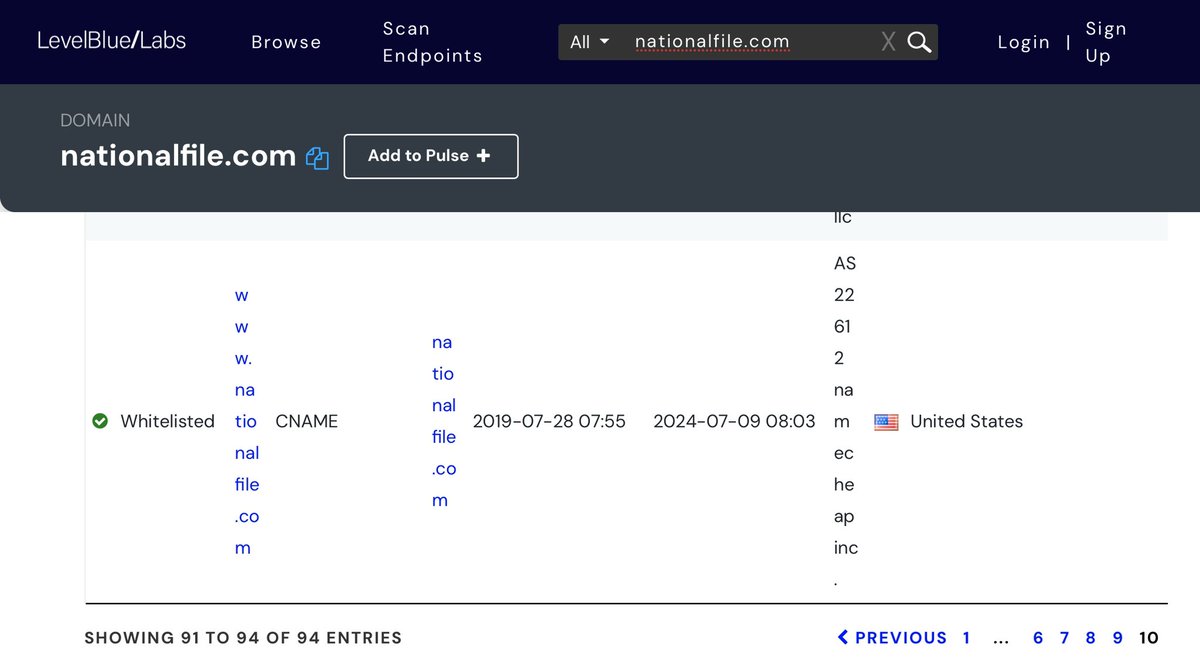Click the search field containing nationalfile.com
Screen dimensions: 1200x662
click(x=750, y=42)
